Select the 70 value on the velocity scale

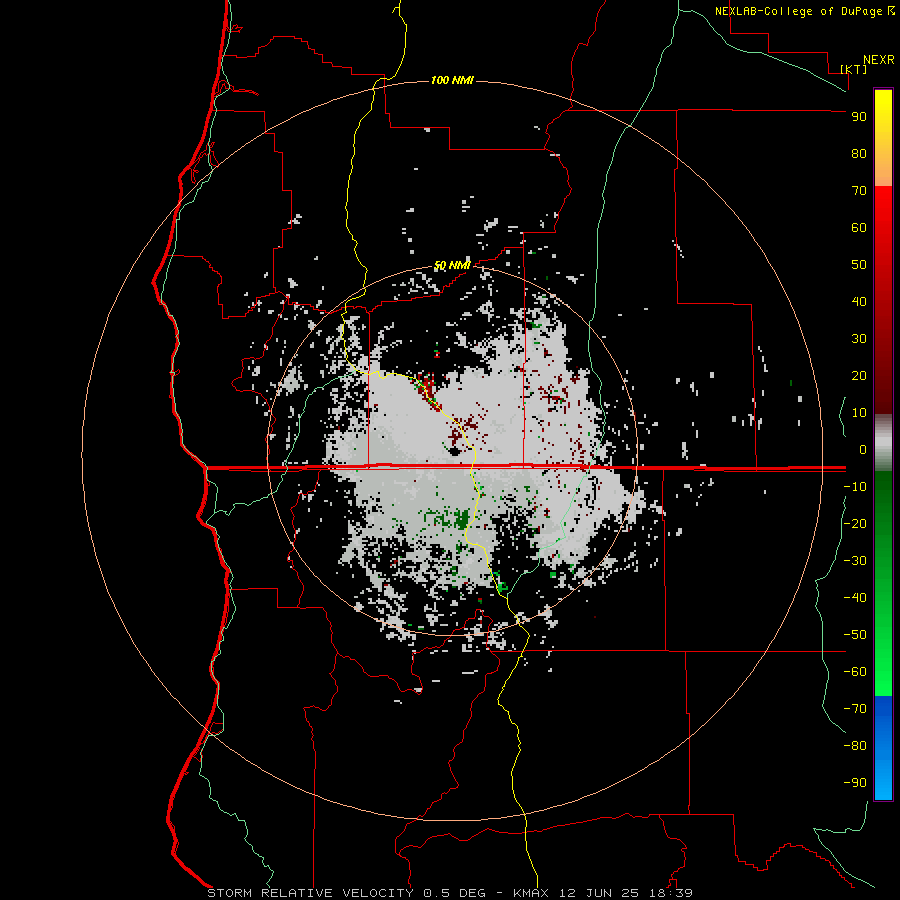pos(859,191)
